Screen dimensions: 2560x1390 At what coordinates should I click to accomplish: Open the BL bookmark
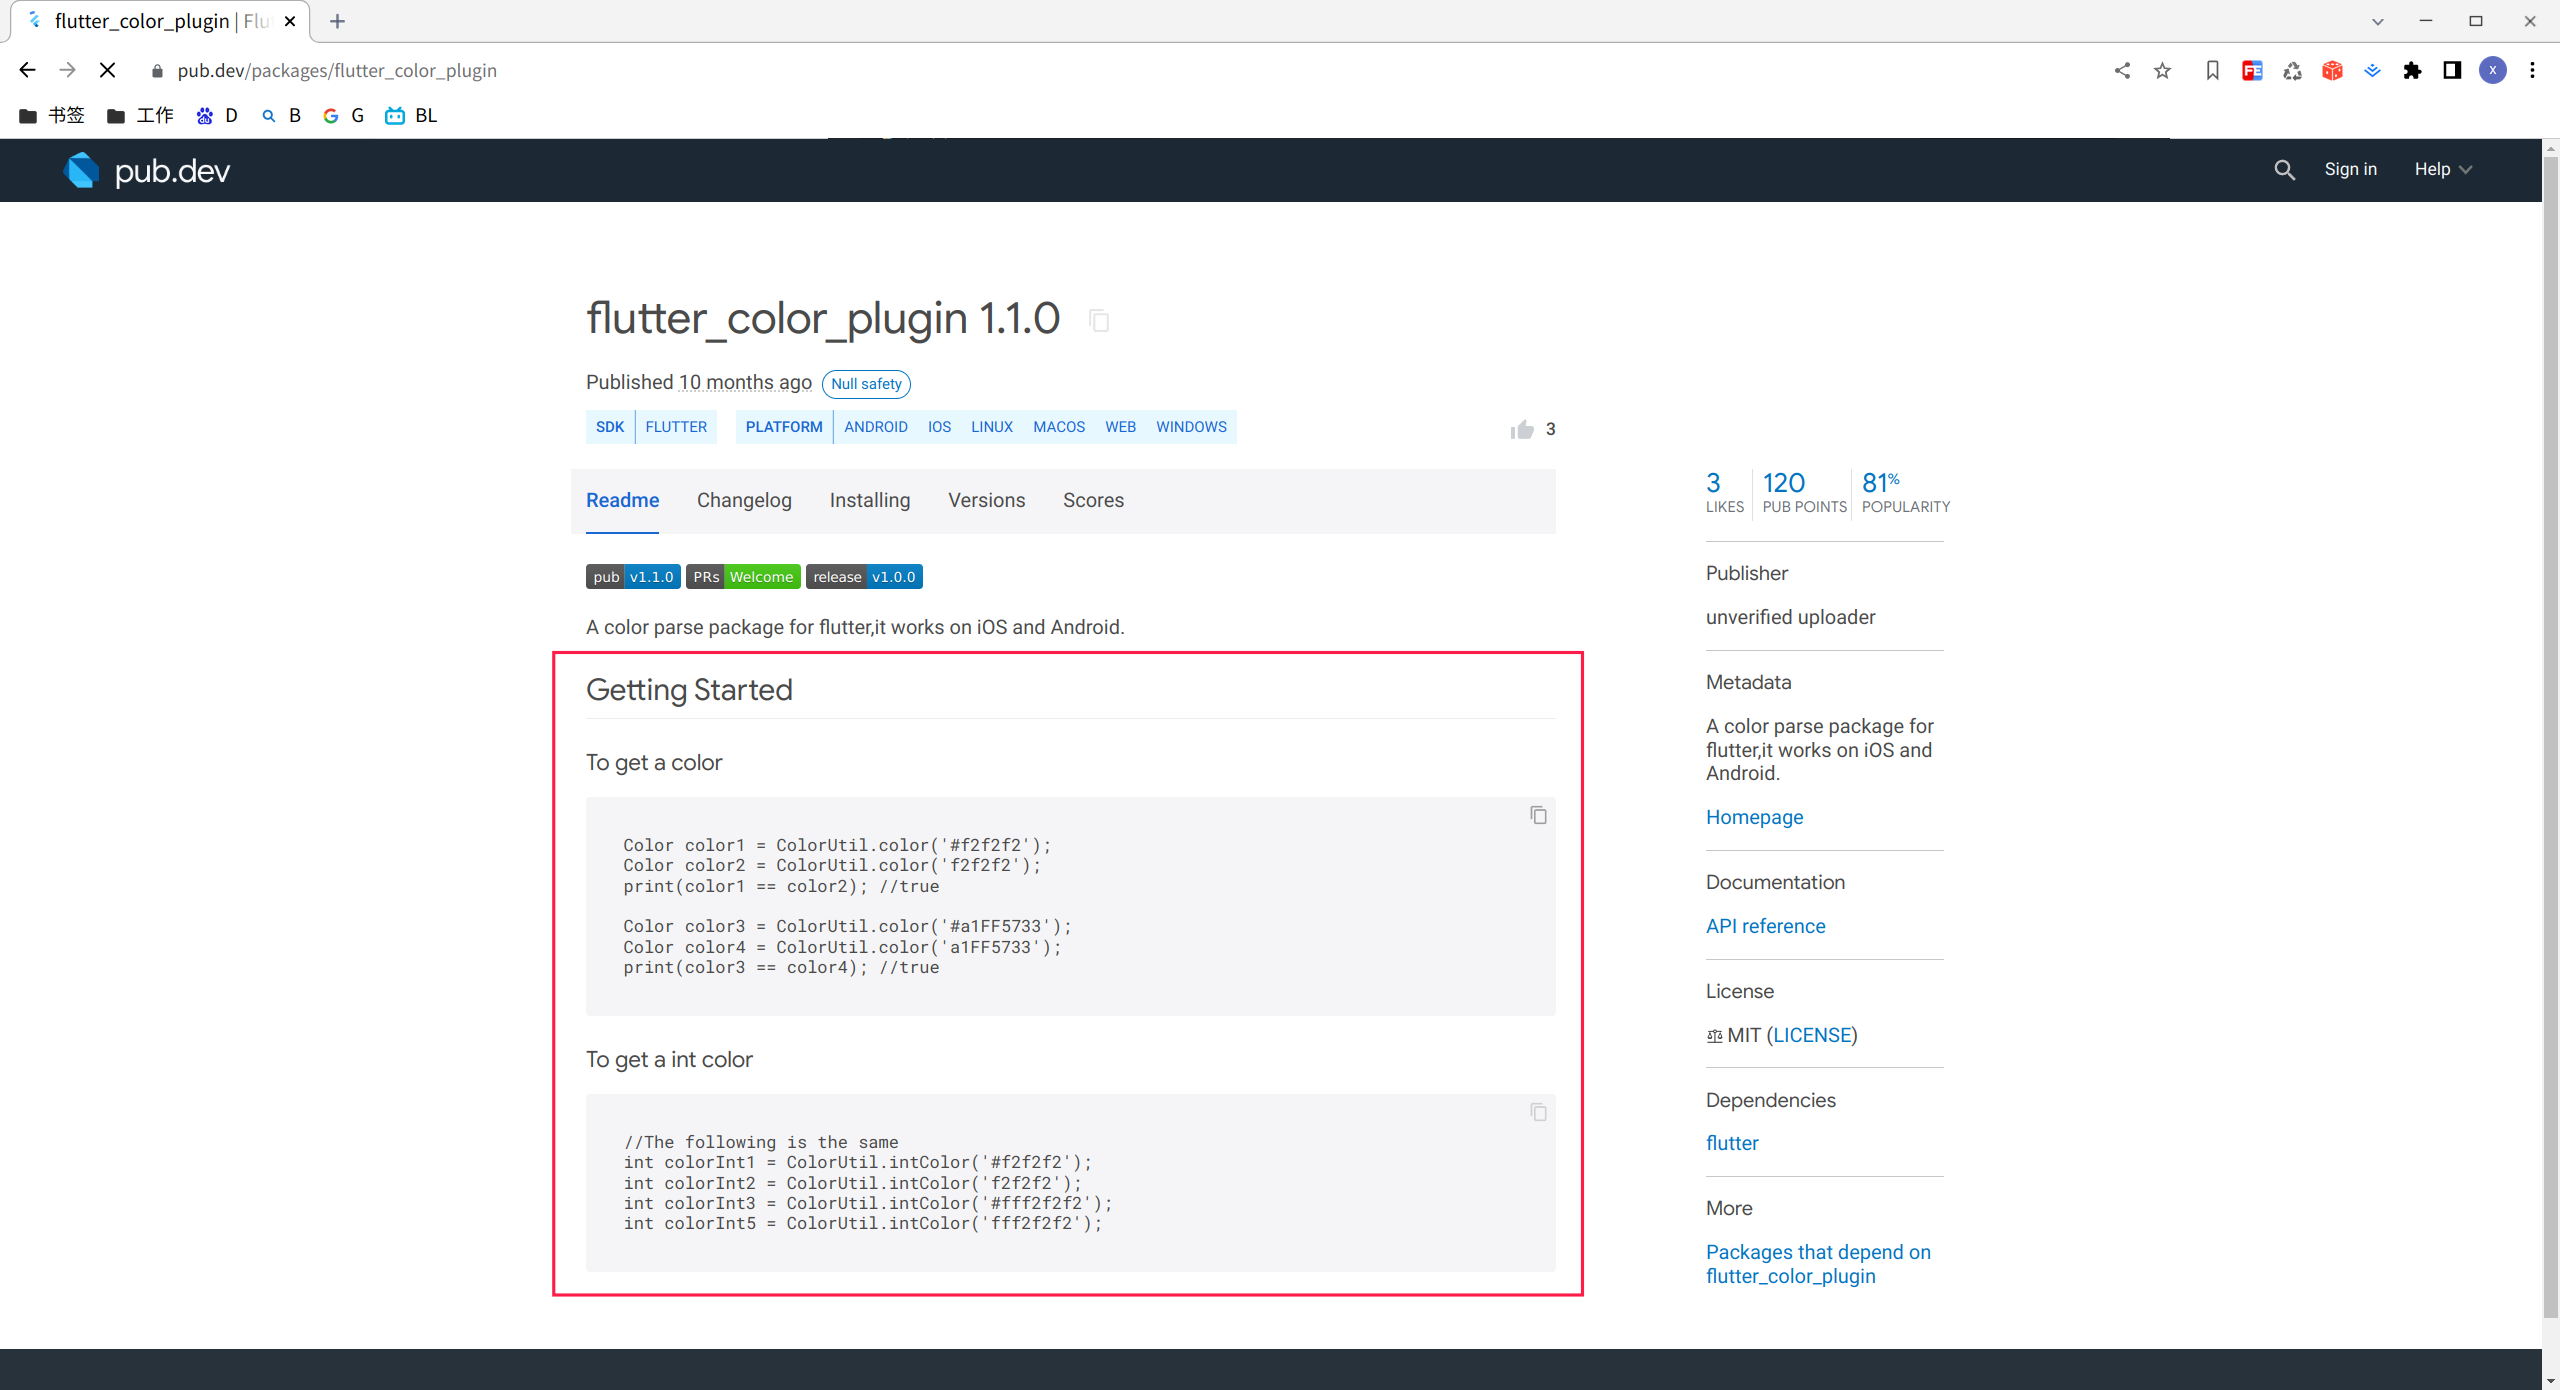click(411, 116)
